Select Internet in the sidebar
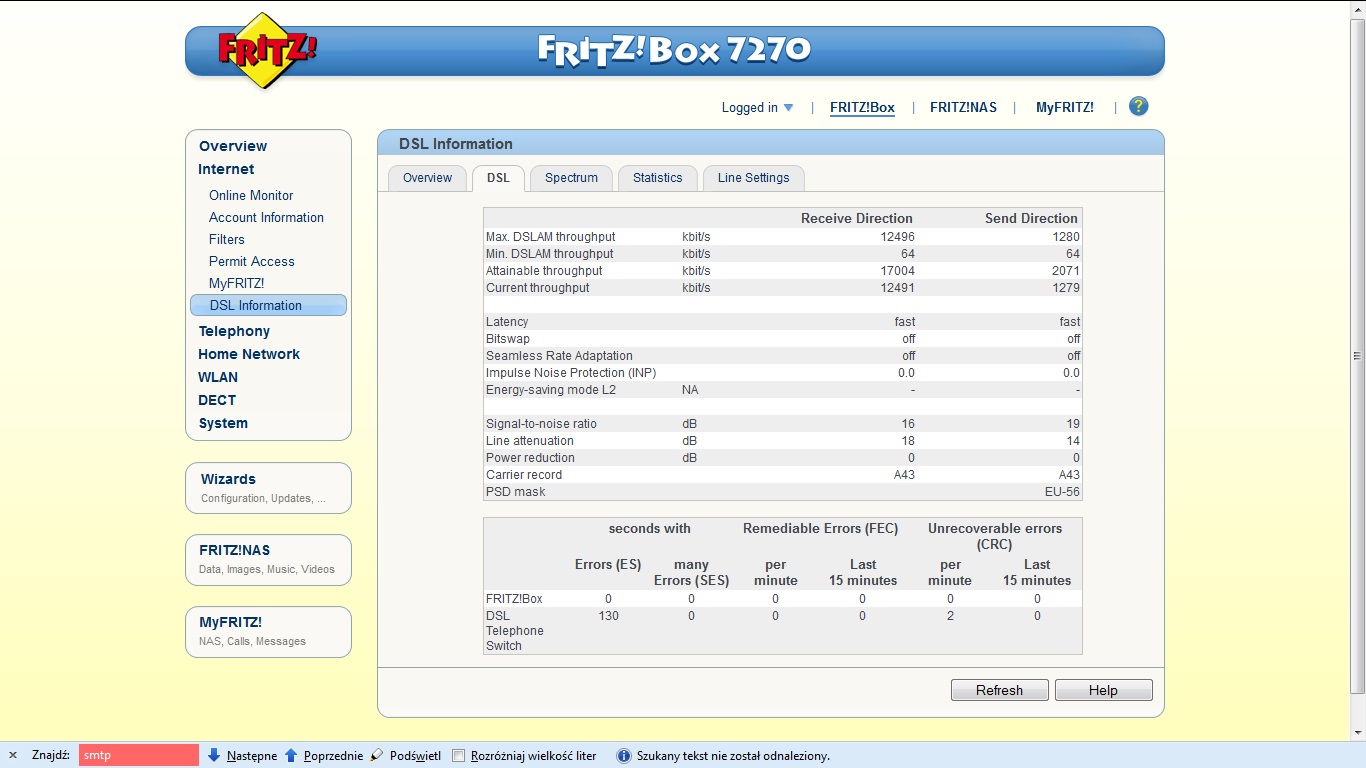 226,169
